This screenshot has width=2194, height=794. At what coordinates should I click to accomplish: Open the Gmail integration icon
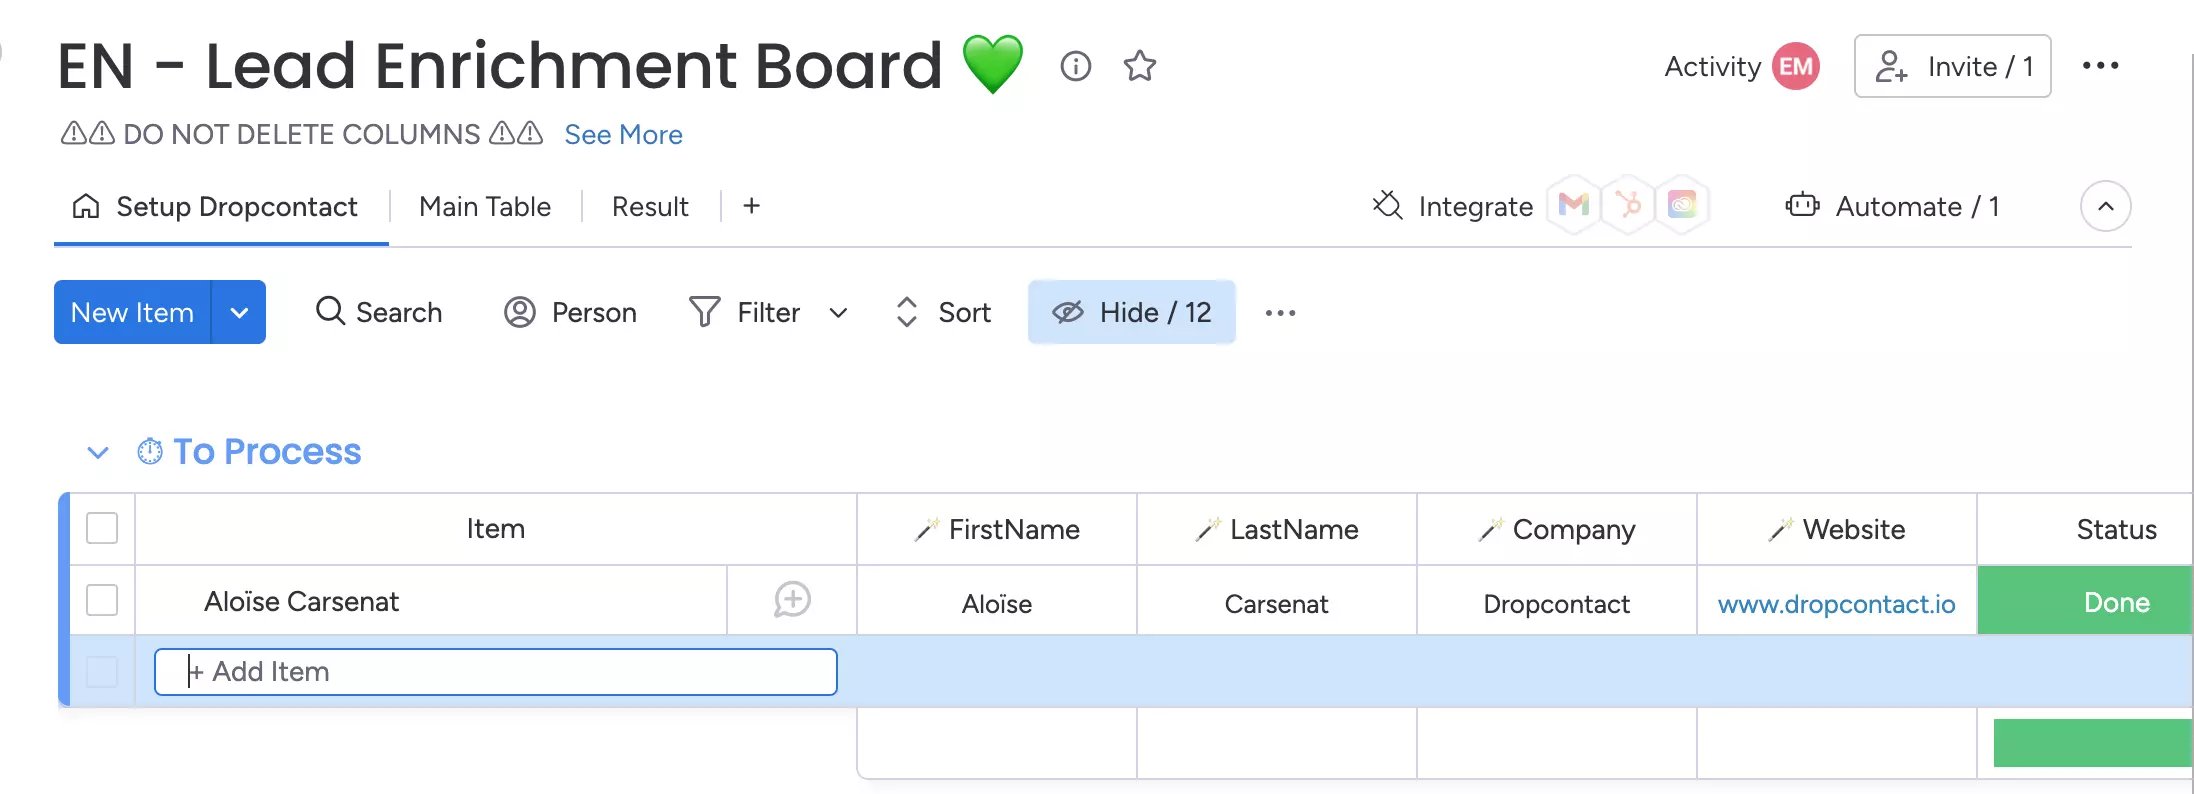[1573, 205]
